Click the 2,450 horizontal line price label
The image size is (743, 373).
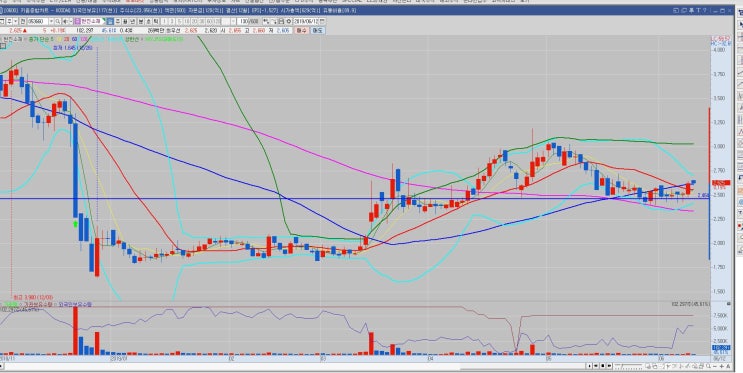(x=704, y=195)
